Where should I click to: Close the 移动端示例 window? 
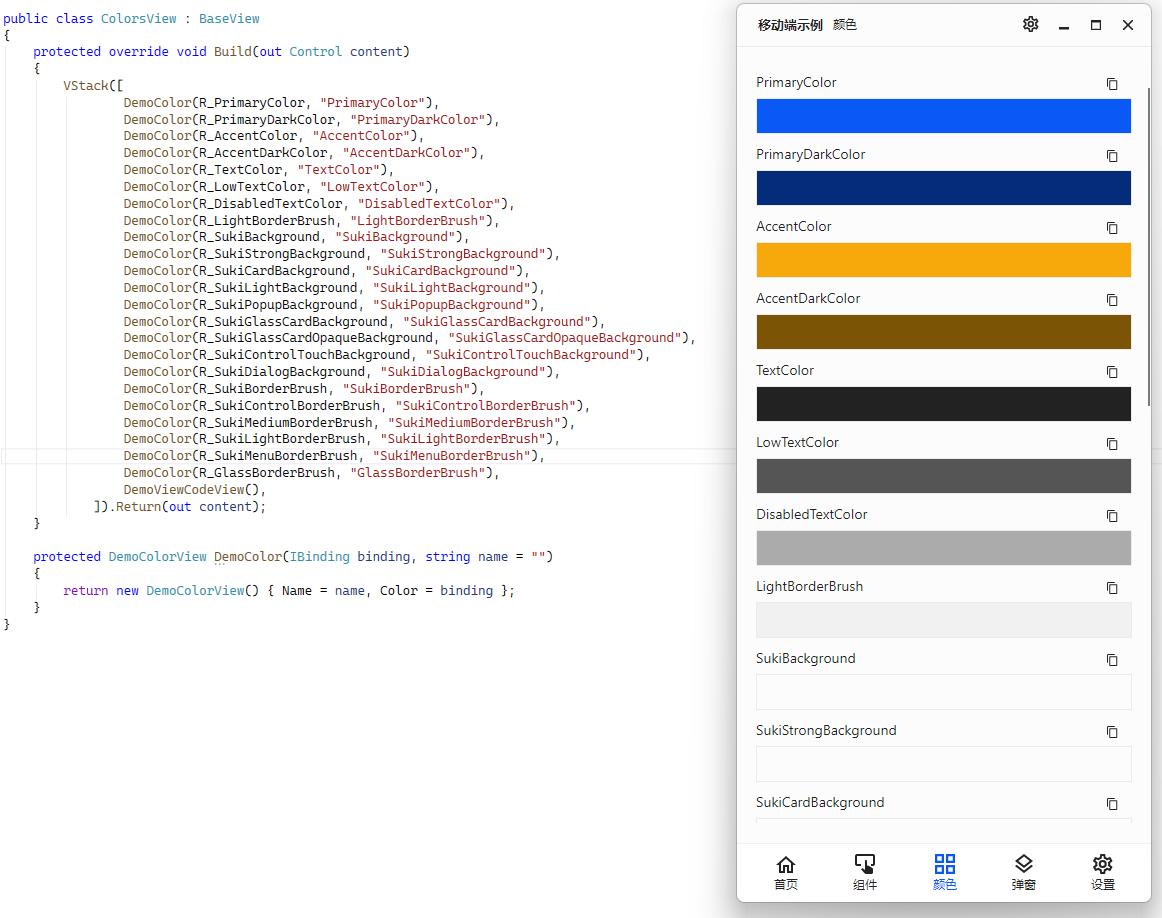tap(1128, 25)
